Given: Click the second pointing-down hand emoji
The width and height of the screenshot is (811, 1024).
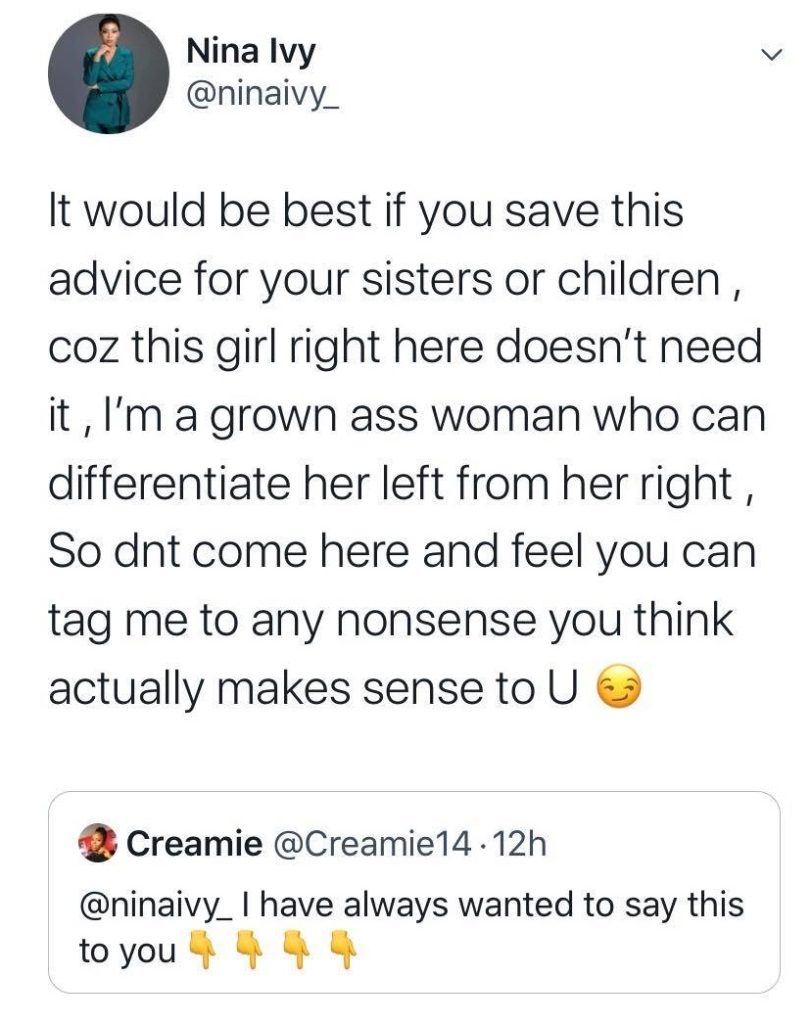Looking at the screenshot, I should (248, 947).
